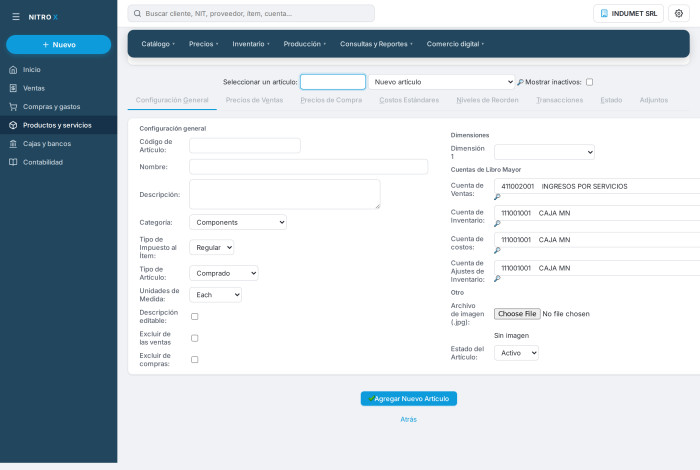Search accounts icon under Cuenta de Ajustes
Viewport: 700px width, 470px height.
(497, 279)
